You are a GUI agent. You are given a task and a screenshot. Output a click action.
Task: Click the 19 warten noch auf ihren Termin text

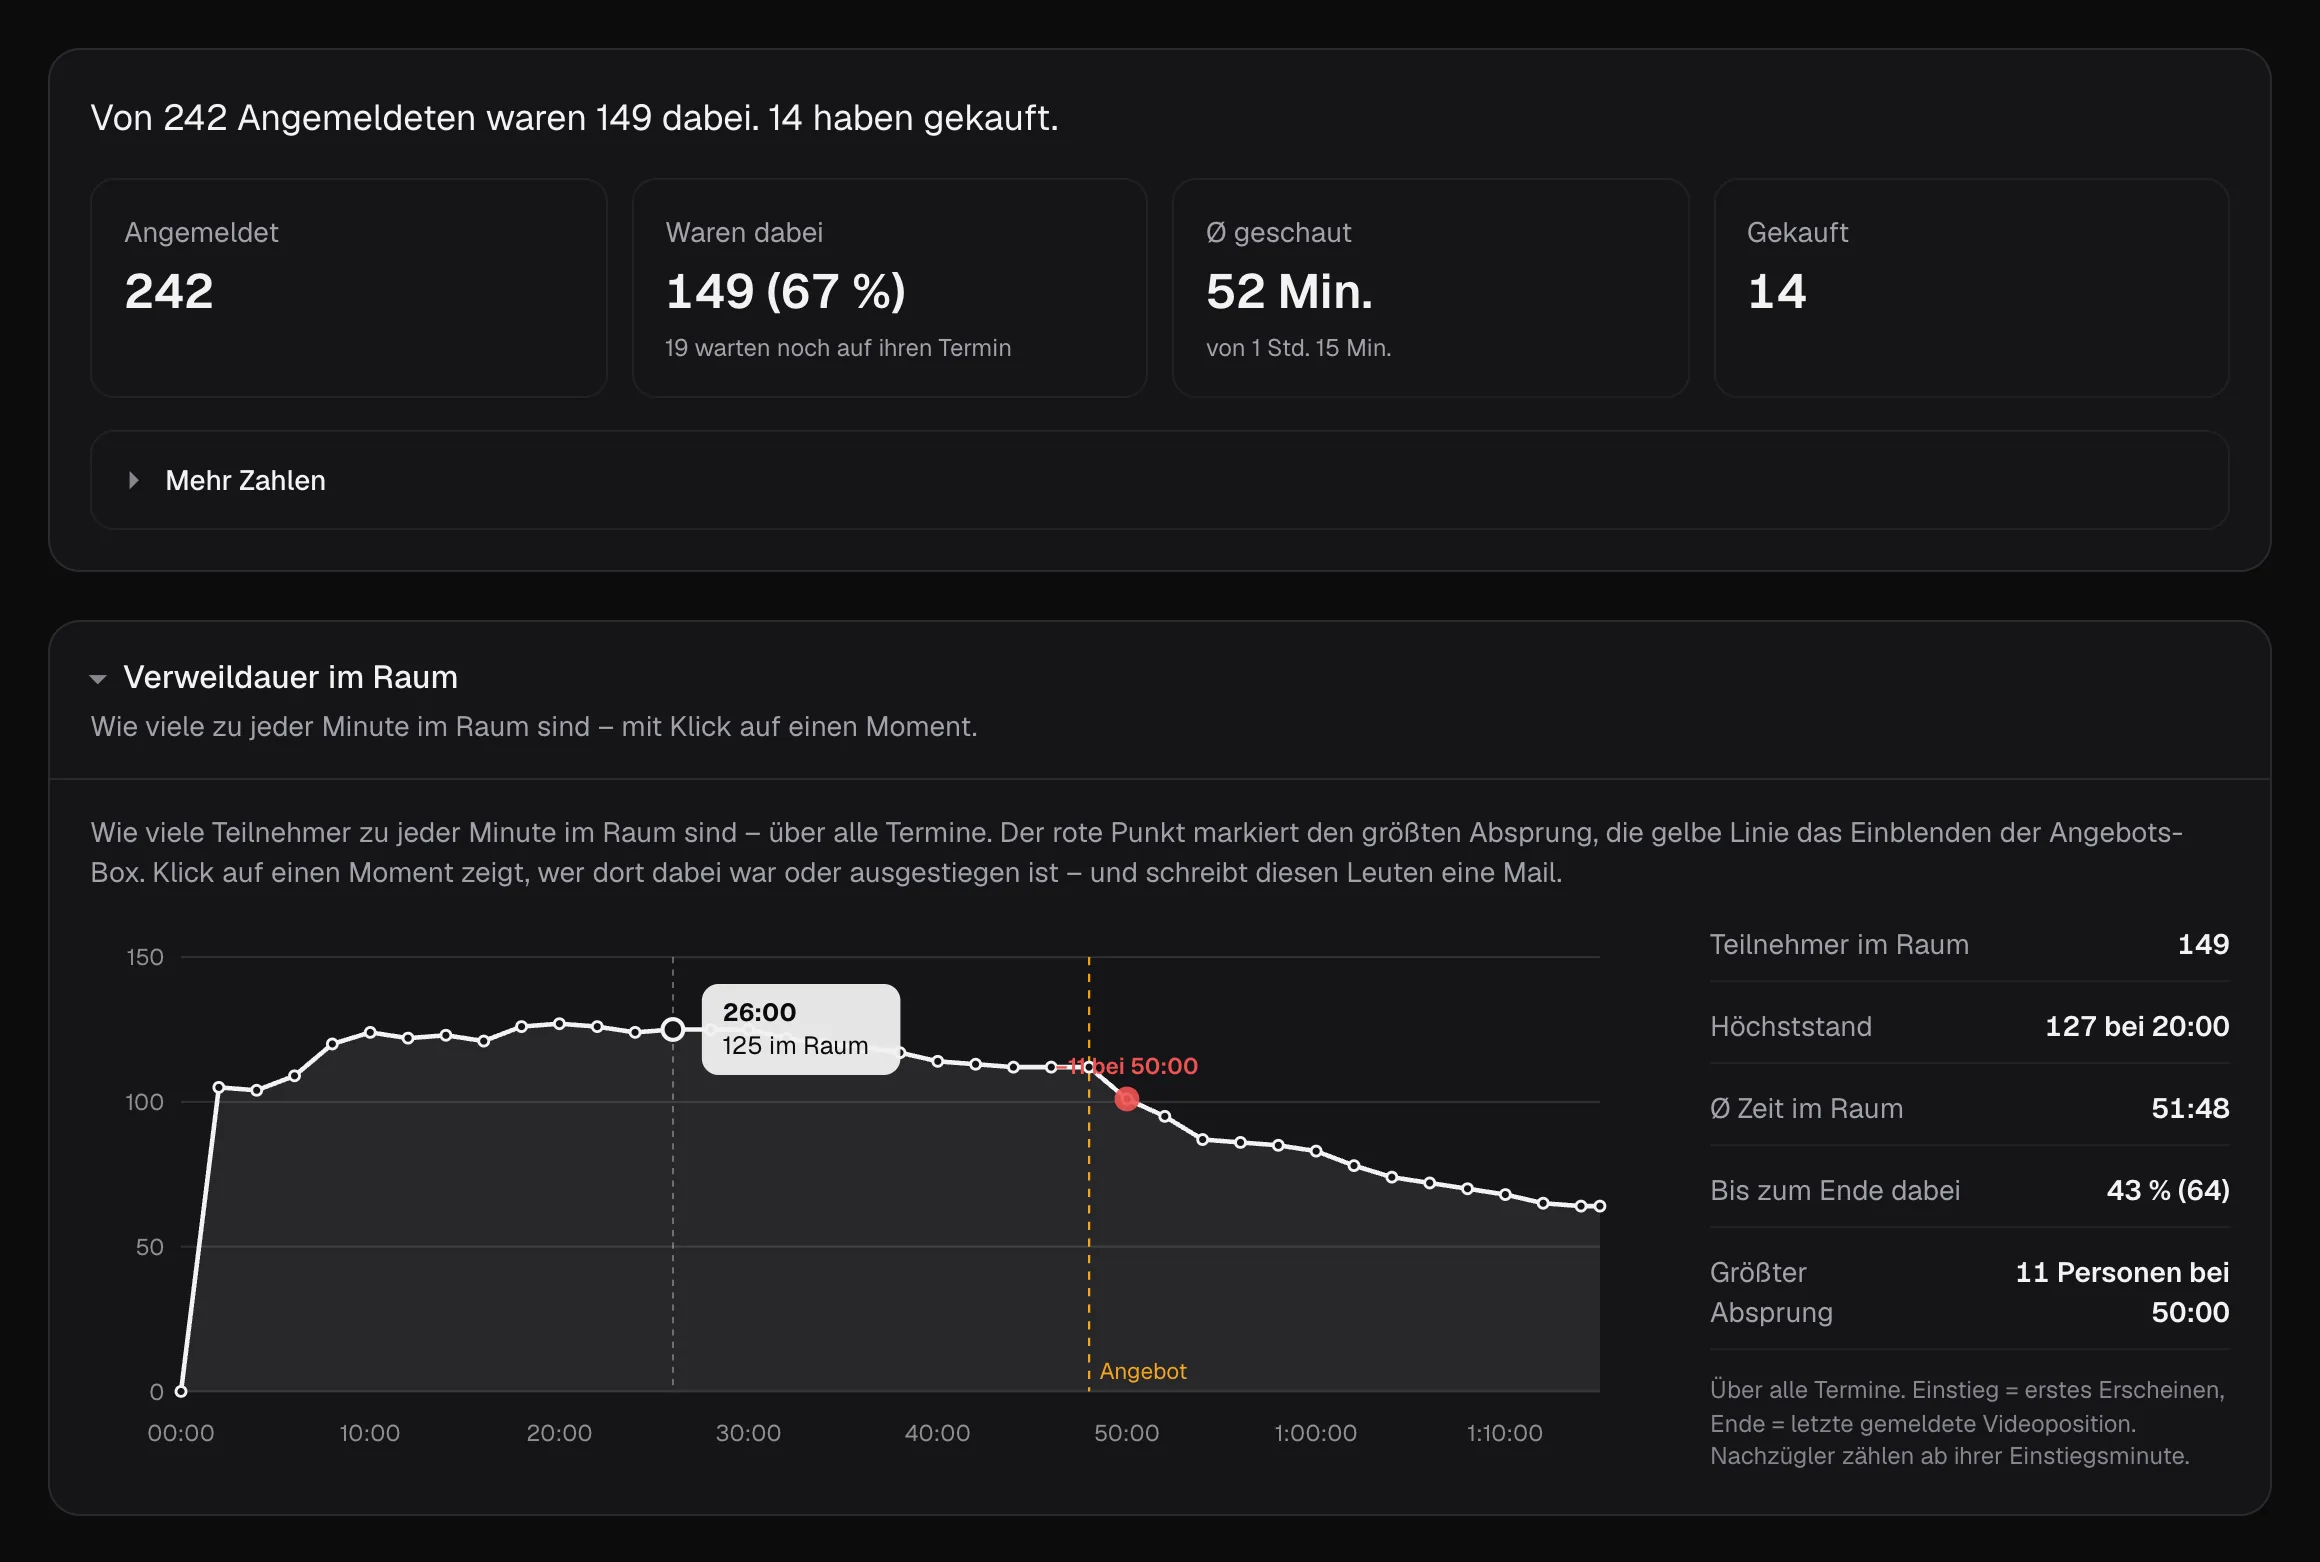(x=838, y=348)
